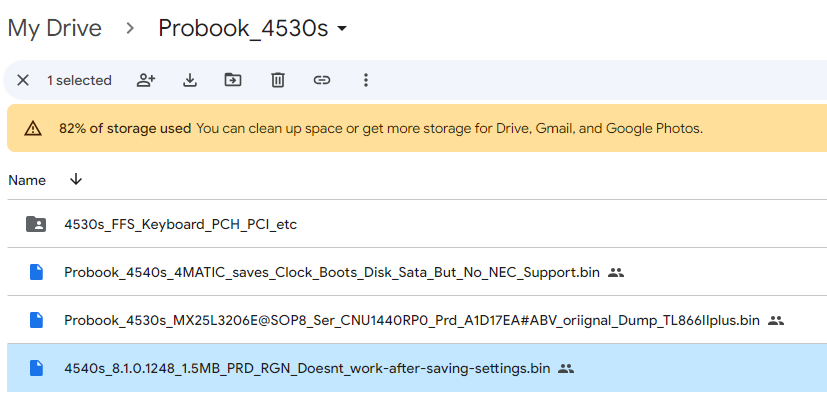Clear selection with the X icon
This screenshot has height=412, width=827.
point(23,80)
